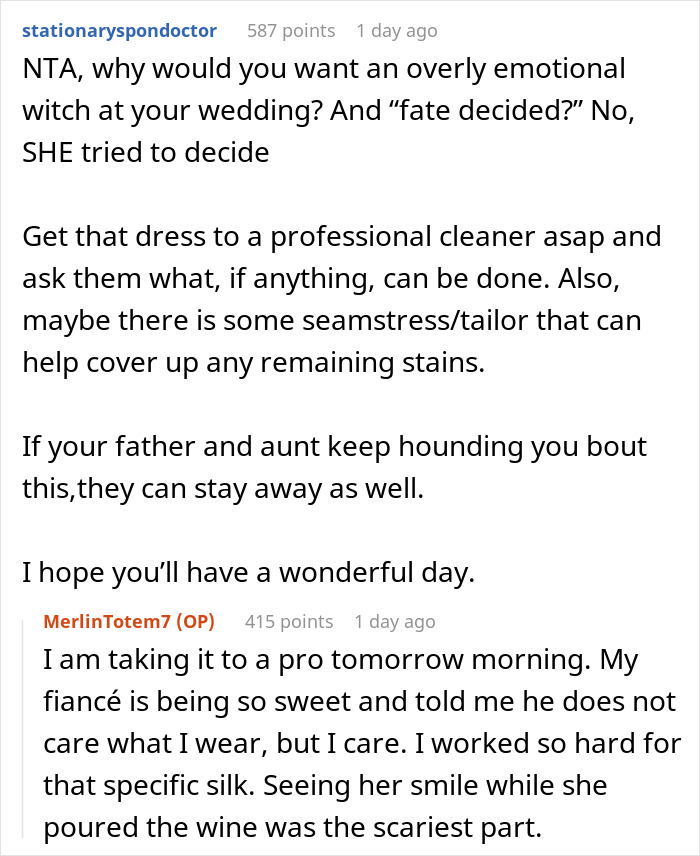
Task: Click the timestamp on stationaryspondoctor's comment
Action: 397,30
